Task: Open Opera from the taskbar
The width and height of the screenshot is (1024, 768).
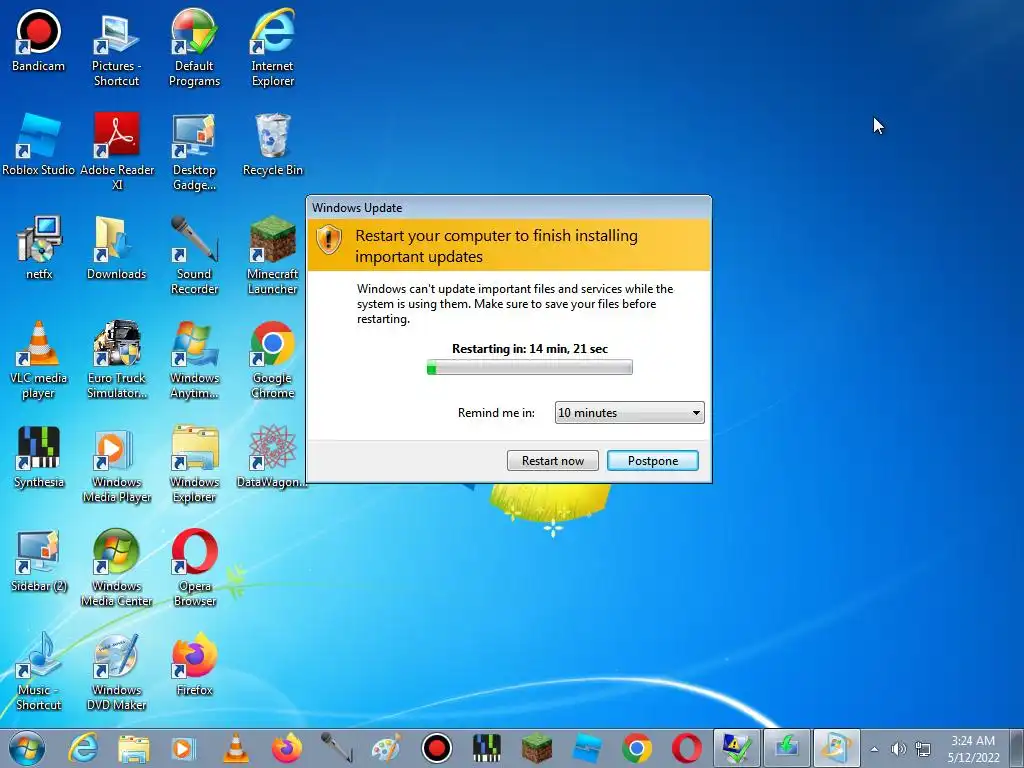Action: point(686,748)
